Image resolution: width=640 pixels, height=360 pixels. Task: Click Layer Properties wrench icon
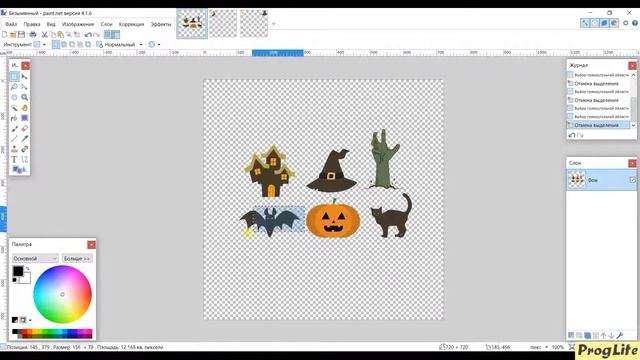tap(620, 336)
